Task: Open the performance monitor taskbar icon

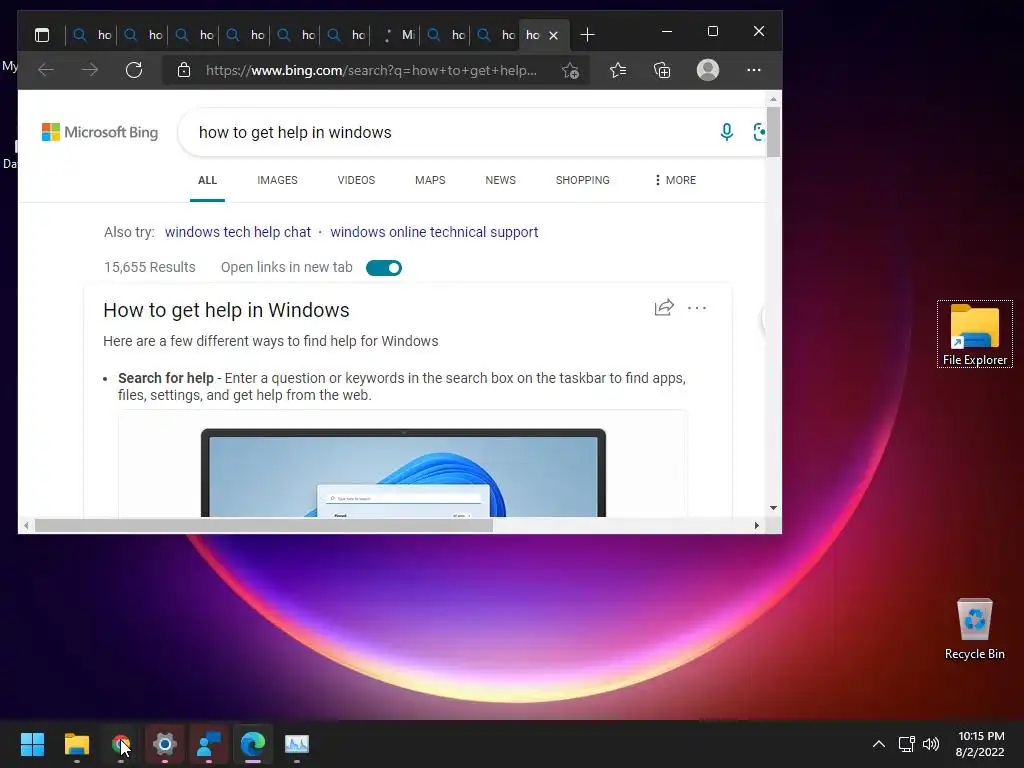Action: point(297,744)
